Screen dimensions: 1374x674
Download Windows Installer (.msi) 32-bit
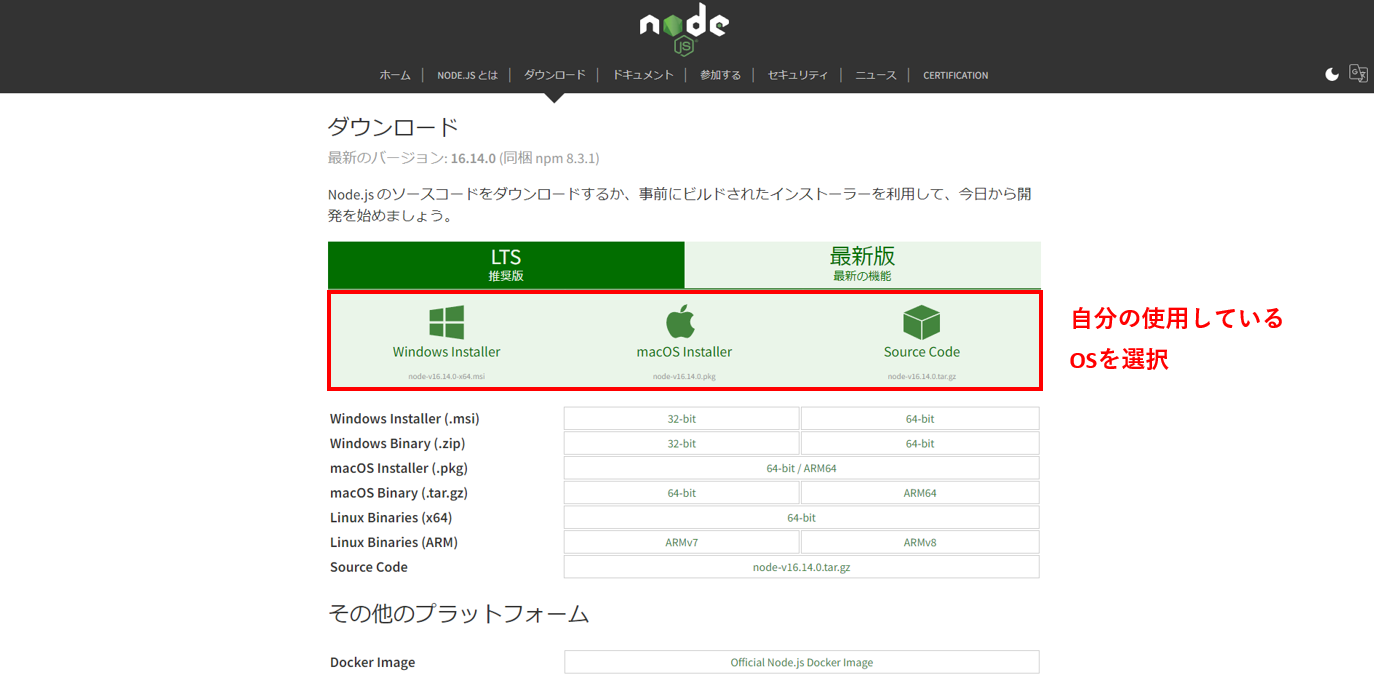(x=682, y=419)
